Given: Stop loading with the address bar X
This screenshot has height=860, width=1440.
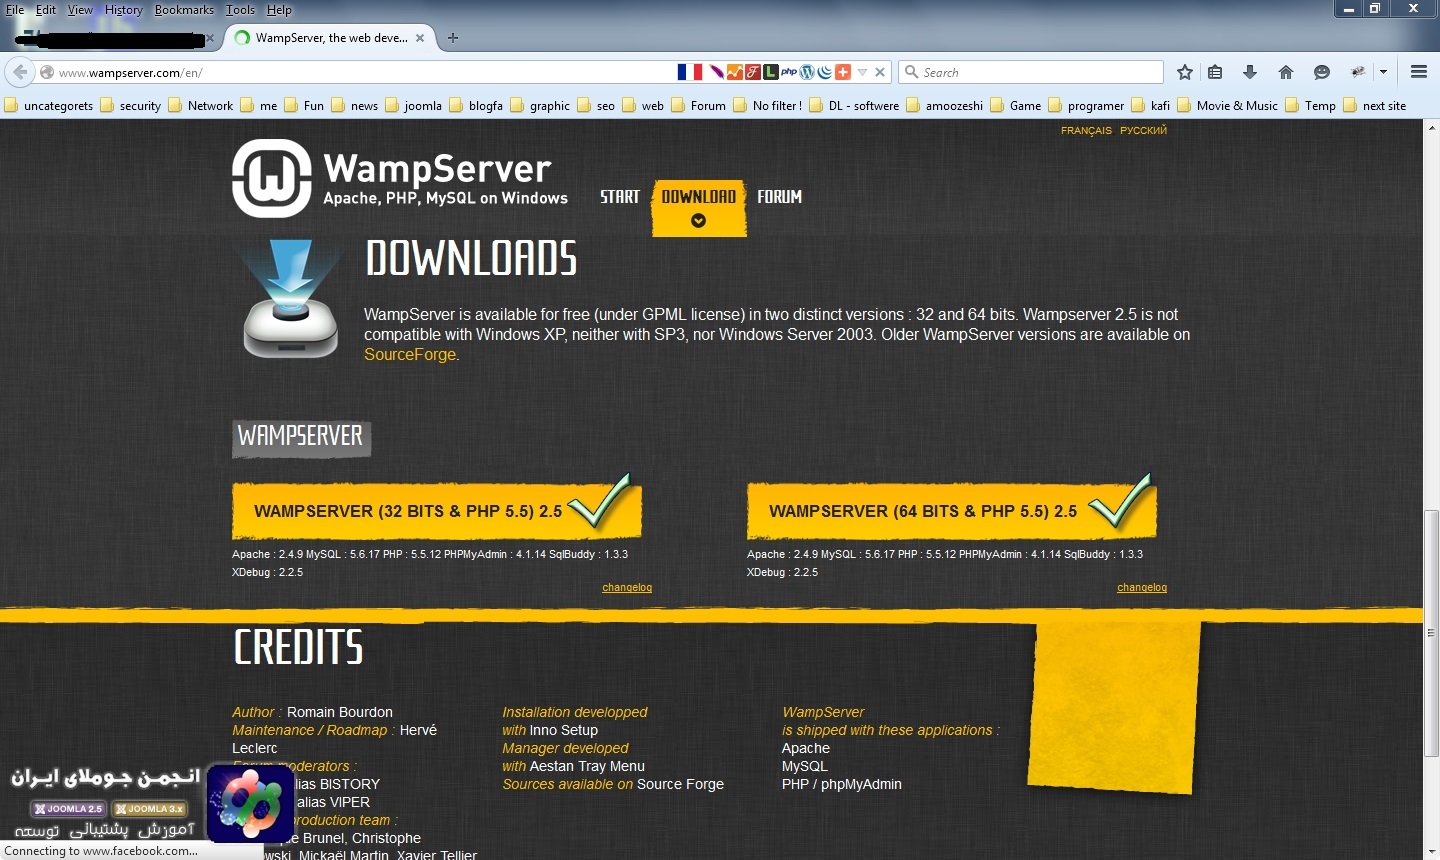Looking at the screenshot, I should [880, 72].
